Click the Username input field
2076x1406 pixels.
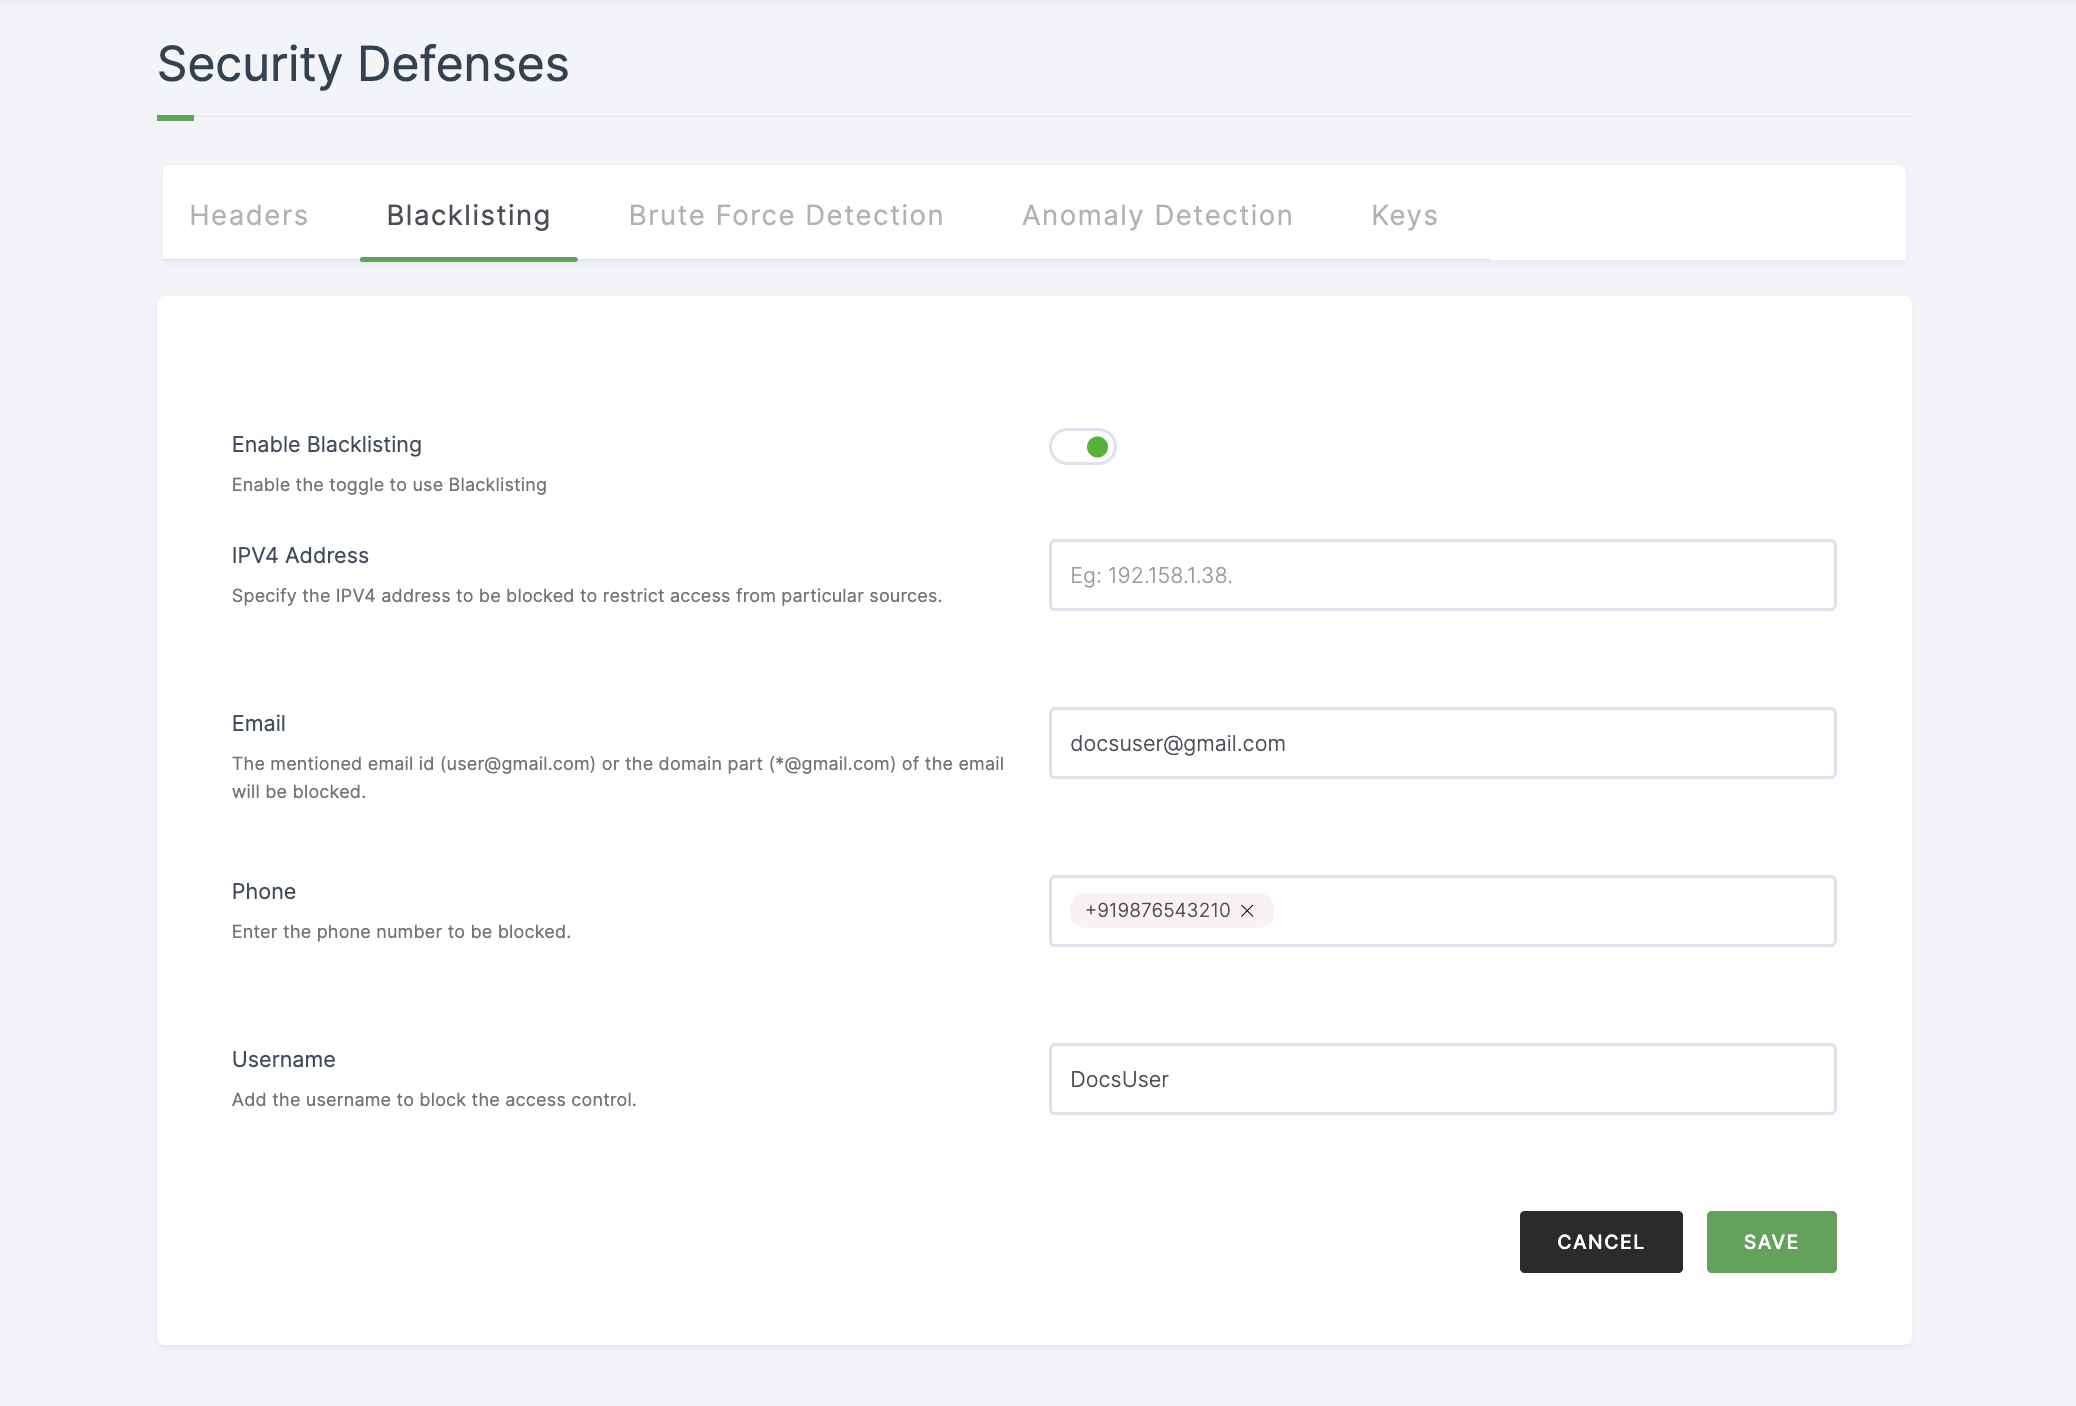pos(1442,1078)
